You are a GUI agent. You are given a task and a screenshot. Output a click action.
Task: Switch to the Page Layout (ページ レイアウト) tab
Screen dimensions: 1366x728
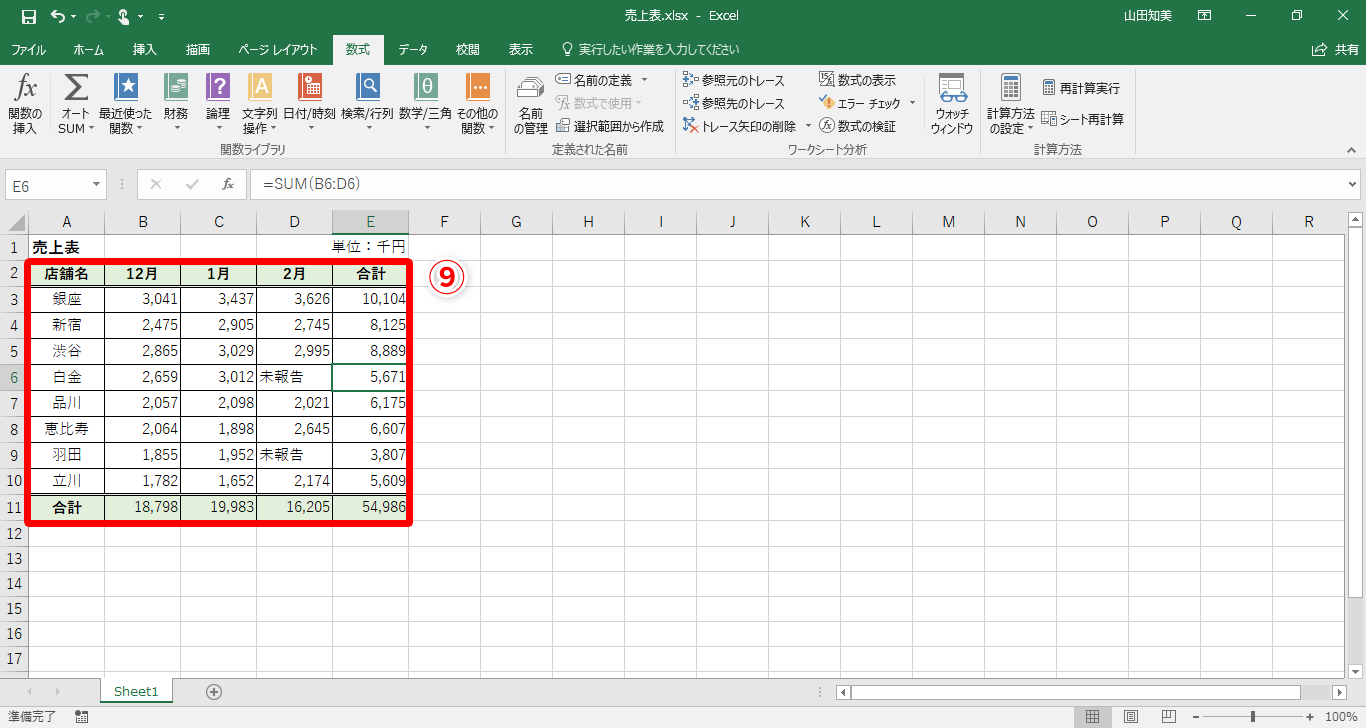point(278,49)
